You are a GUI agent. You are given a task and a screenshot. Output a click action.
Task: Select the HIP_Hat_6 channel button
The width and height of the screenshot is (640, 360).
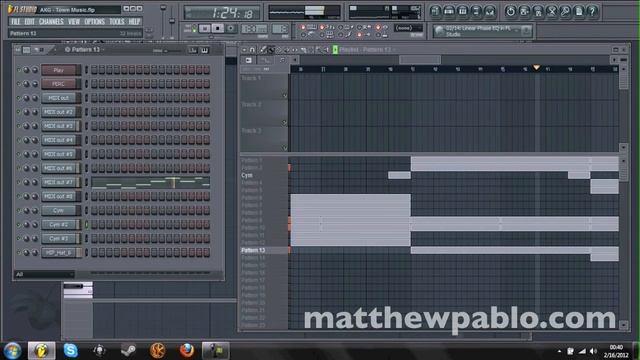tap(58, 253)
